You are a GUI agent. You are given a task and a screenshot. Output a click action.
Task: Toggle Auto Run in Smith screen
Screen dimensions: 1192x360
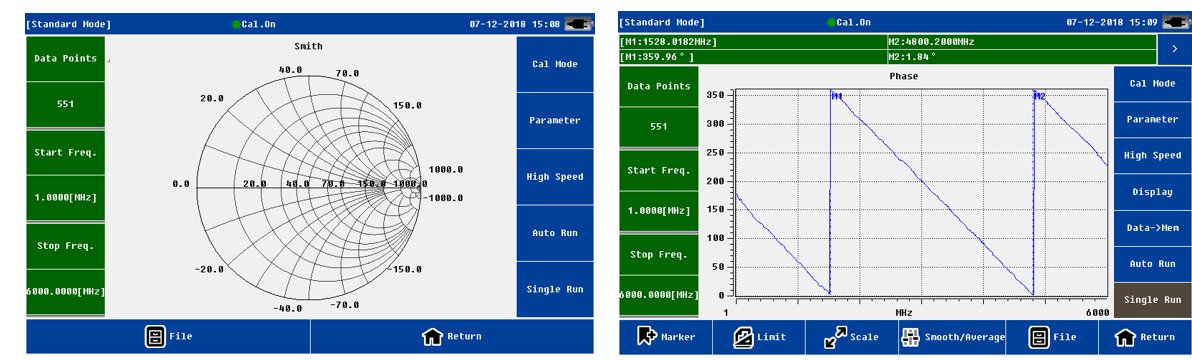[x=555, y=232]
